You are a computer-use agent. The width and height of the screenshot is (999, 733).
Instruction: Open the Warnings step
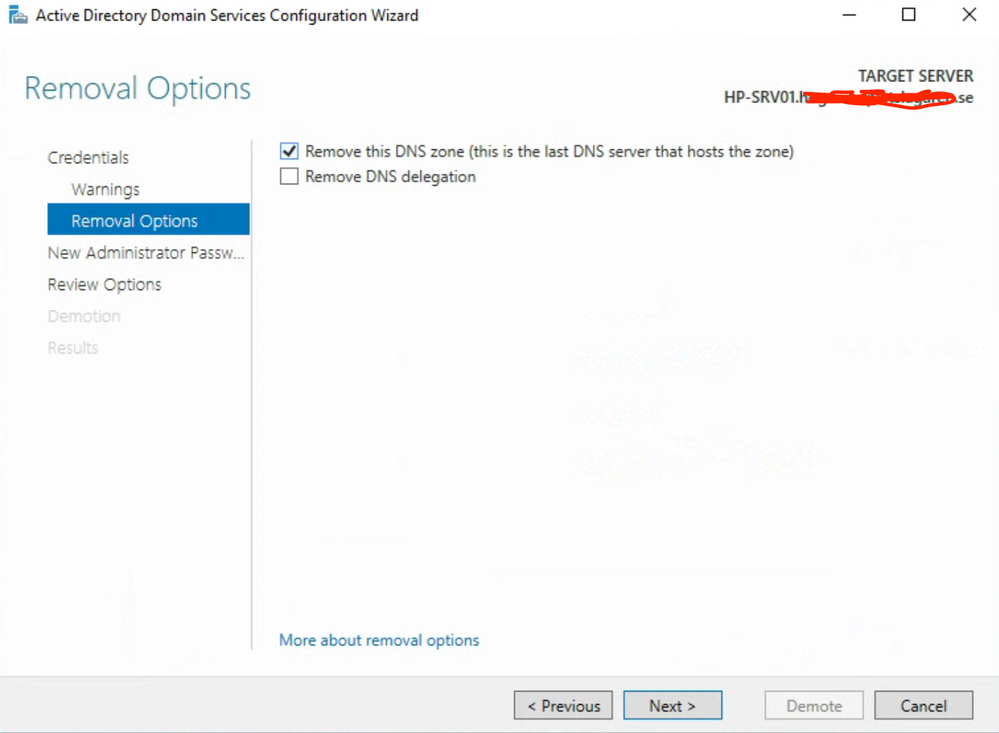pos(105,189)
